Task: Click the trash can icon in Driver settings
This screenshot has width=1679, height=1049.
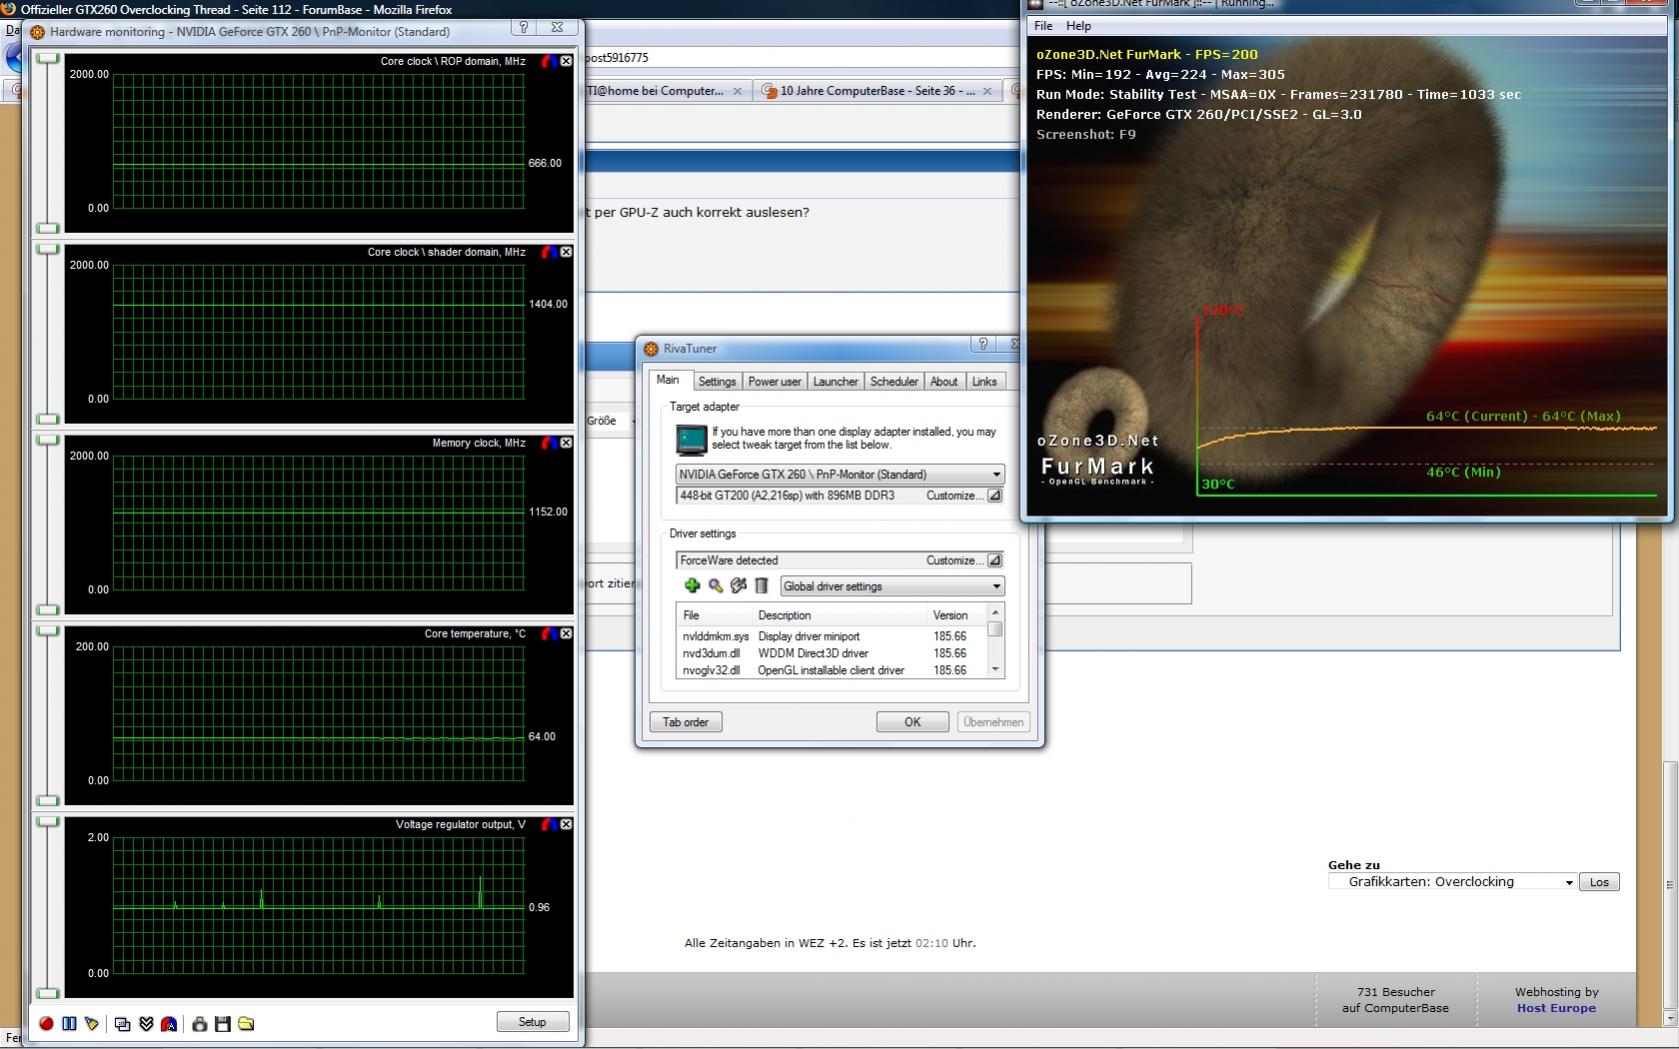Action: tap(761, 586)
